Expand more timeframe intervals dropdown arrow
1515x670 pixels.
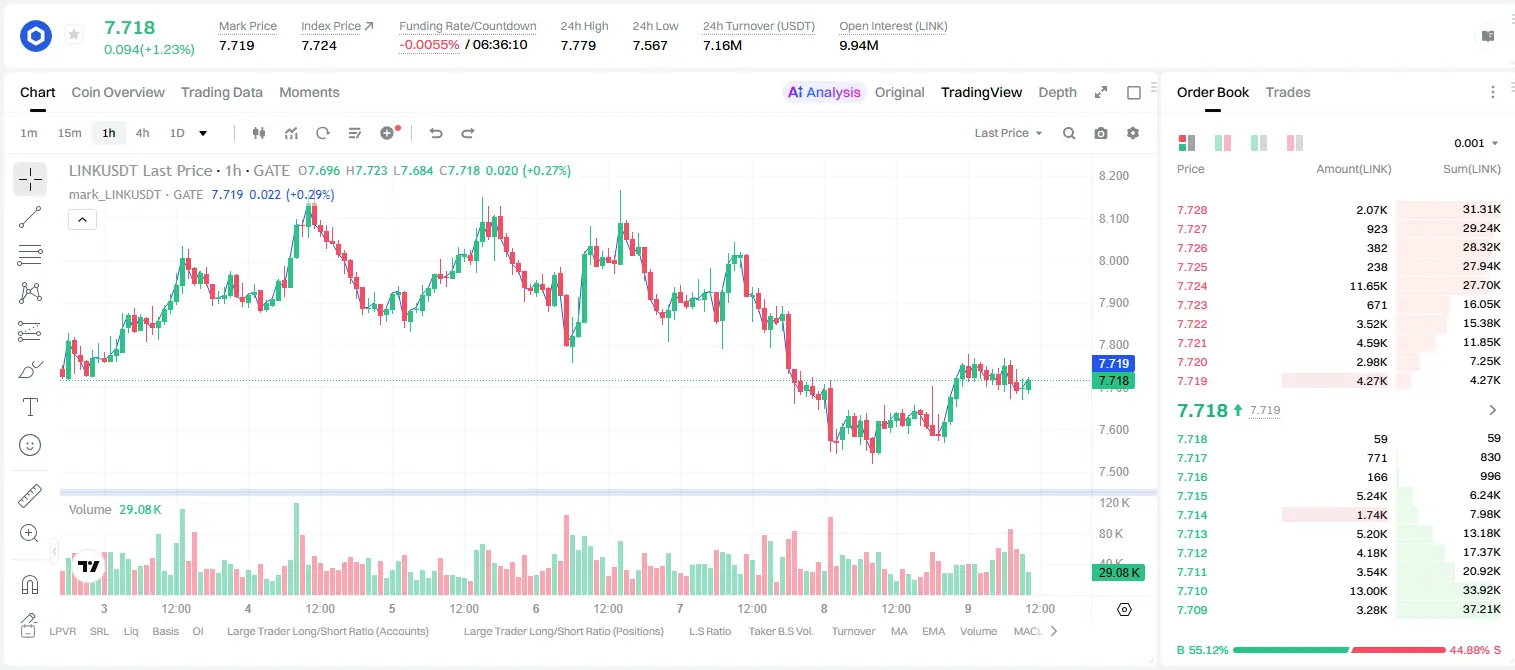(x=203, y=133)
